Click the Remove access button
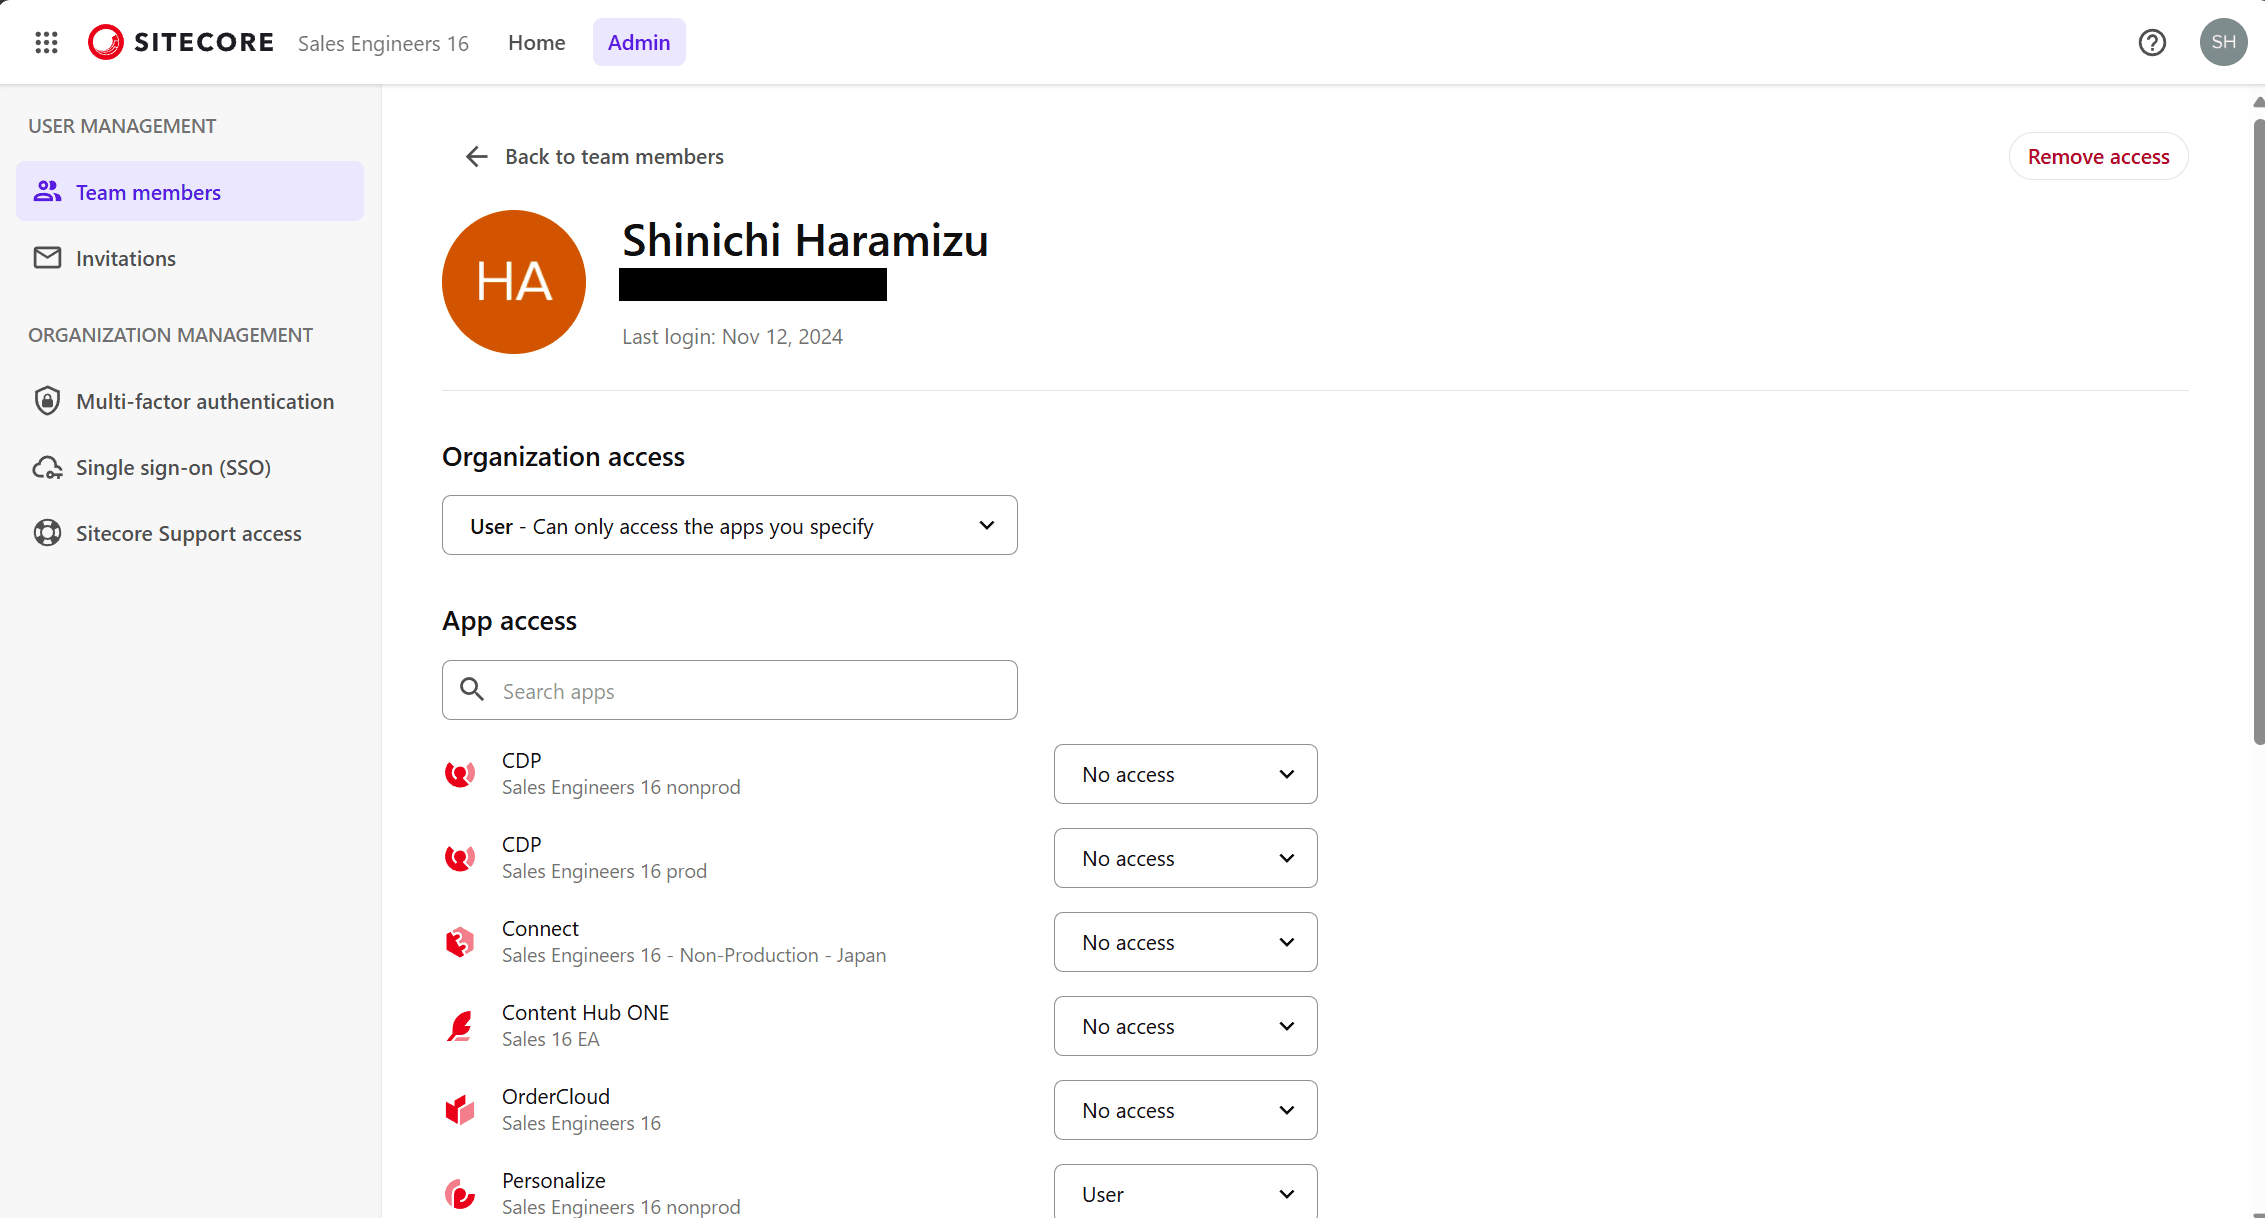Image resolution: width=2265 pixels, height=1218 pixels. 2098,157
